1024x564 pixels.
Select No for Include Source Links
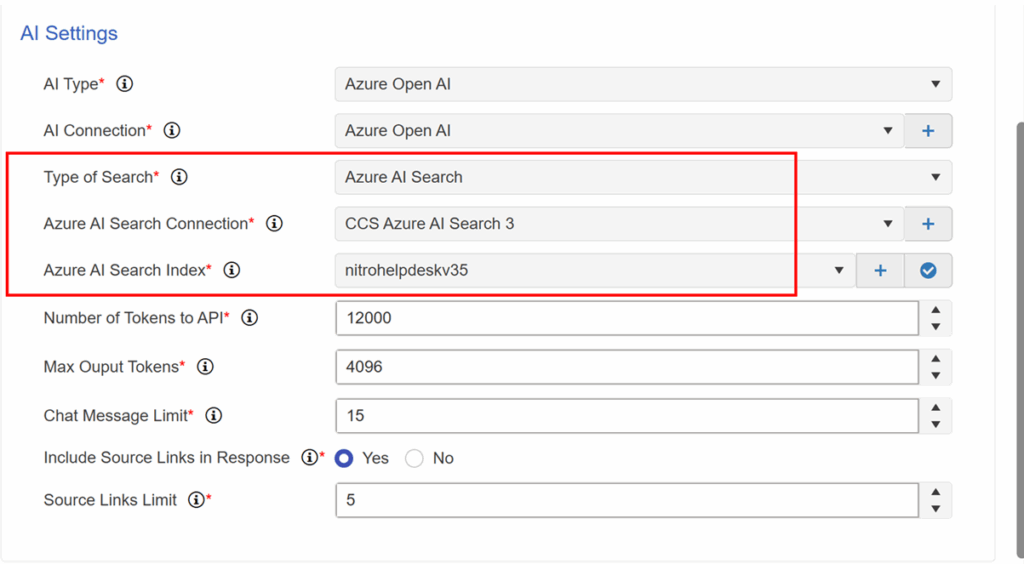pos(414,458)
